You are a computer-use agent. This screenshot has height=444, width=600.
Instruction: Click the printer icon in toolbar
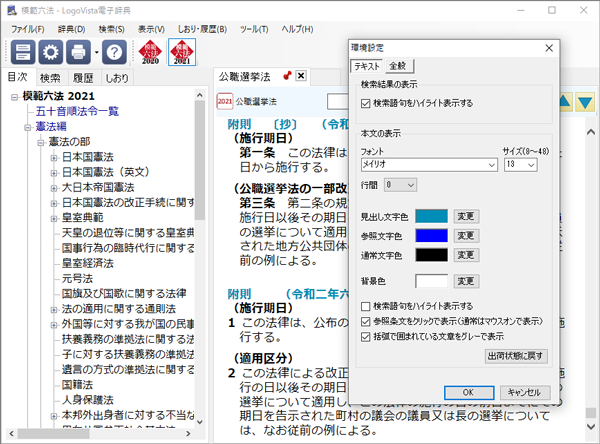pyautogui.click(x=78, y=52)
